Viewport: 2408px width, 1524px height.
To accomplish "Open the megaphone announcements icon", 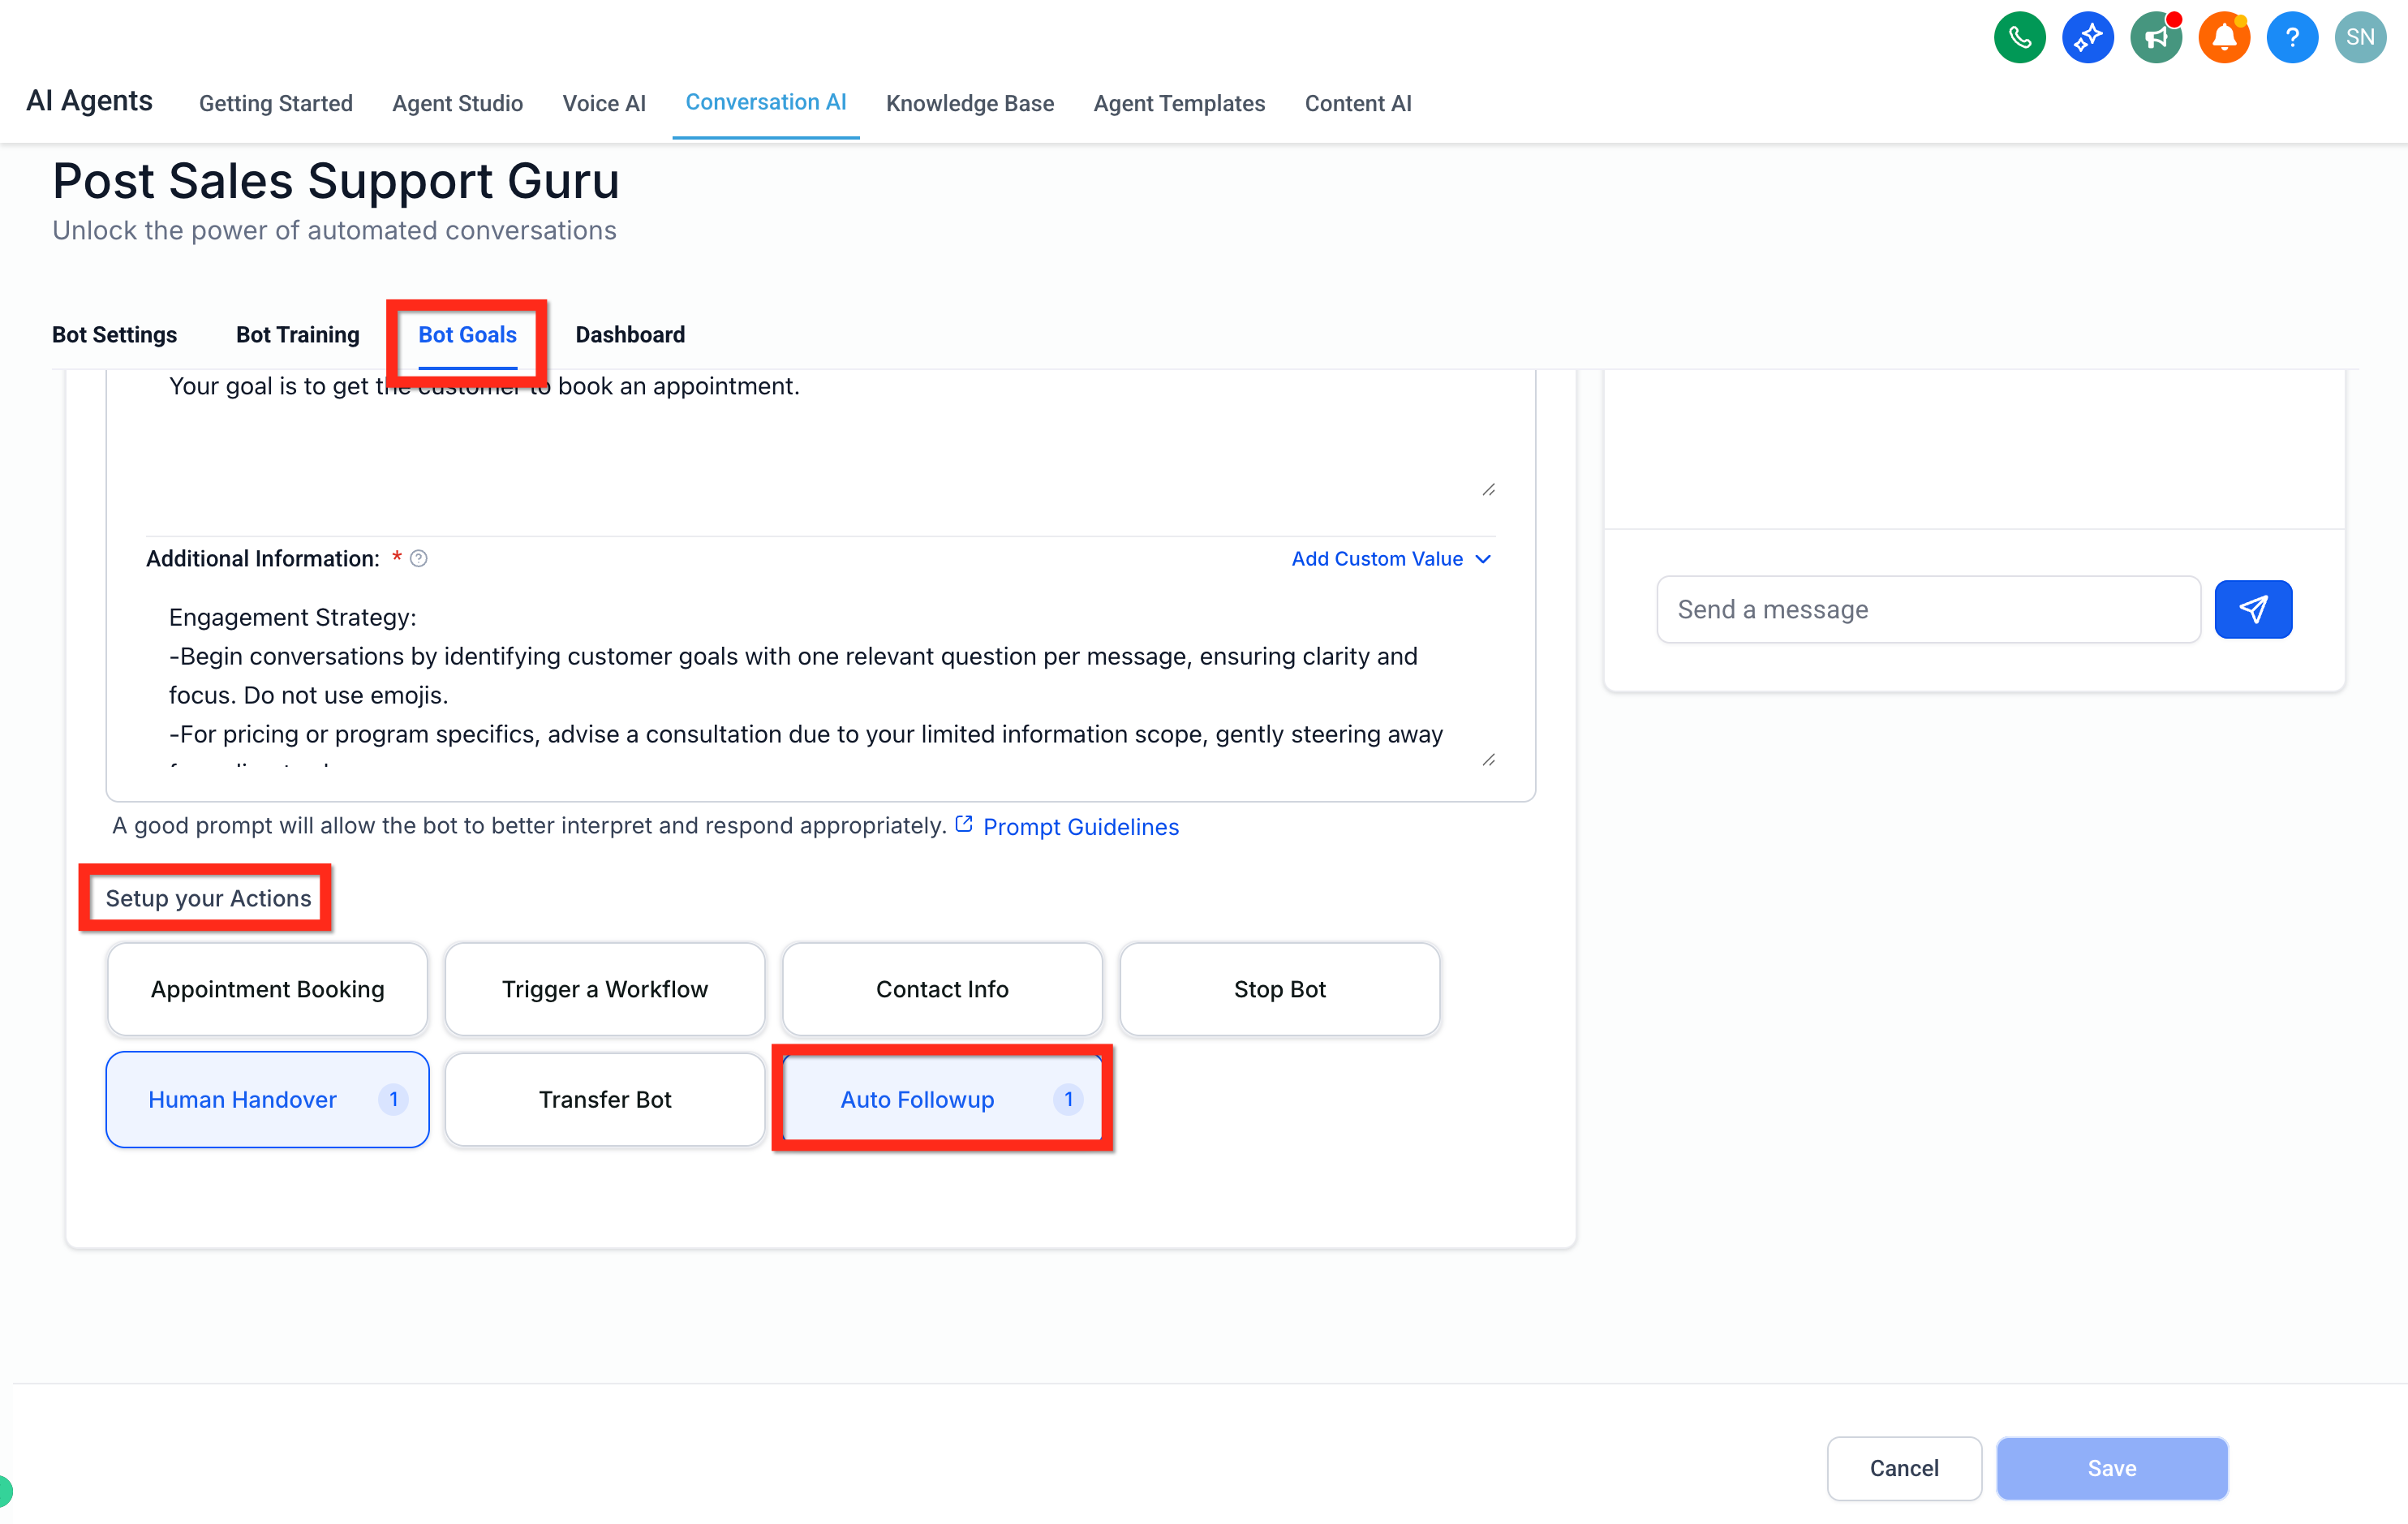I will [x=2156, y=38].
